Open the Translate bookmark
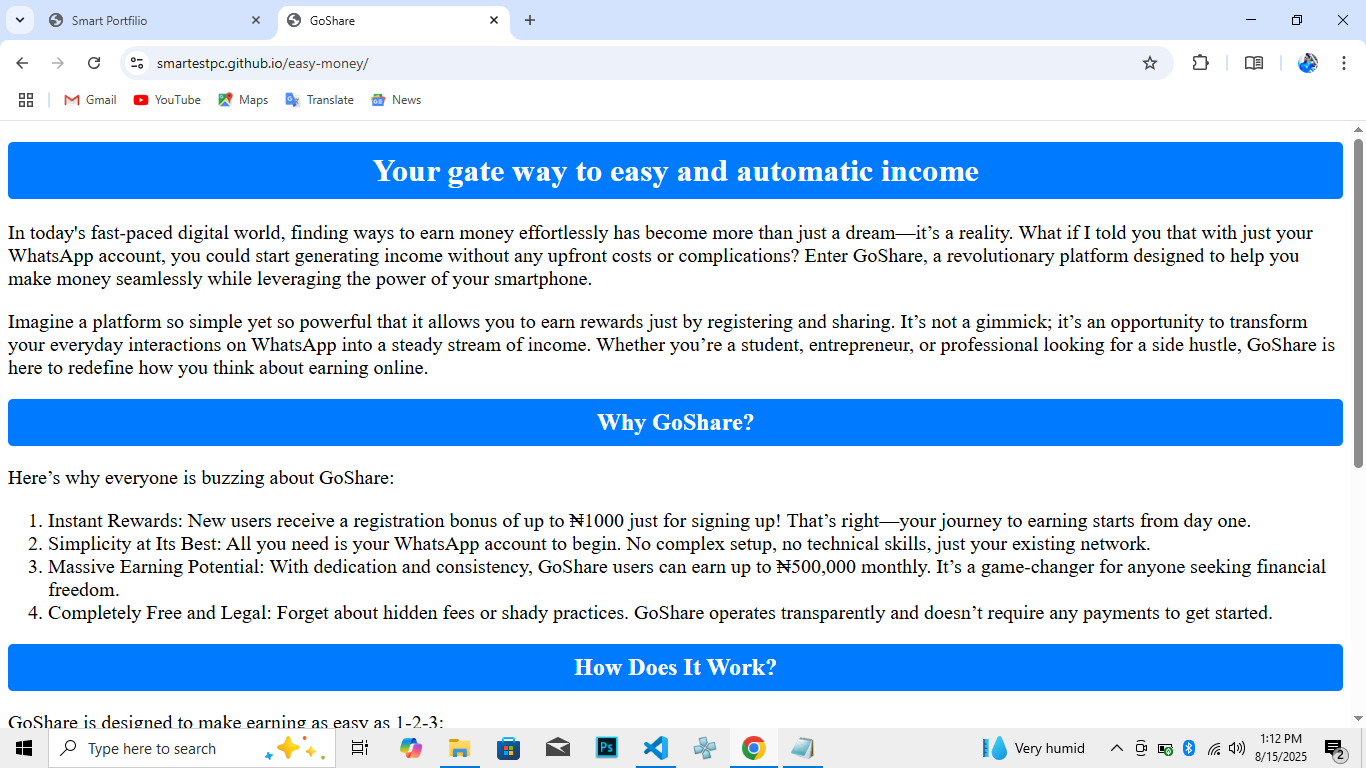 319,100
